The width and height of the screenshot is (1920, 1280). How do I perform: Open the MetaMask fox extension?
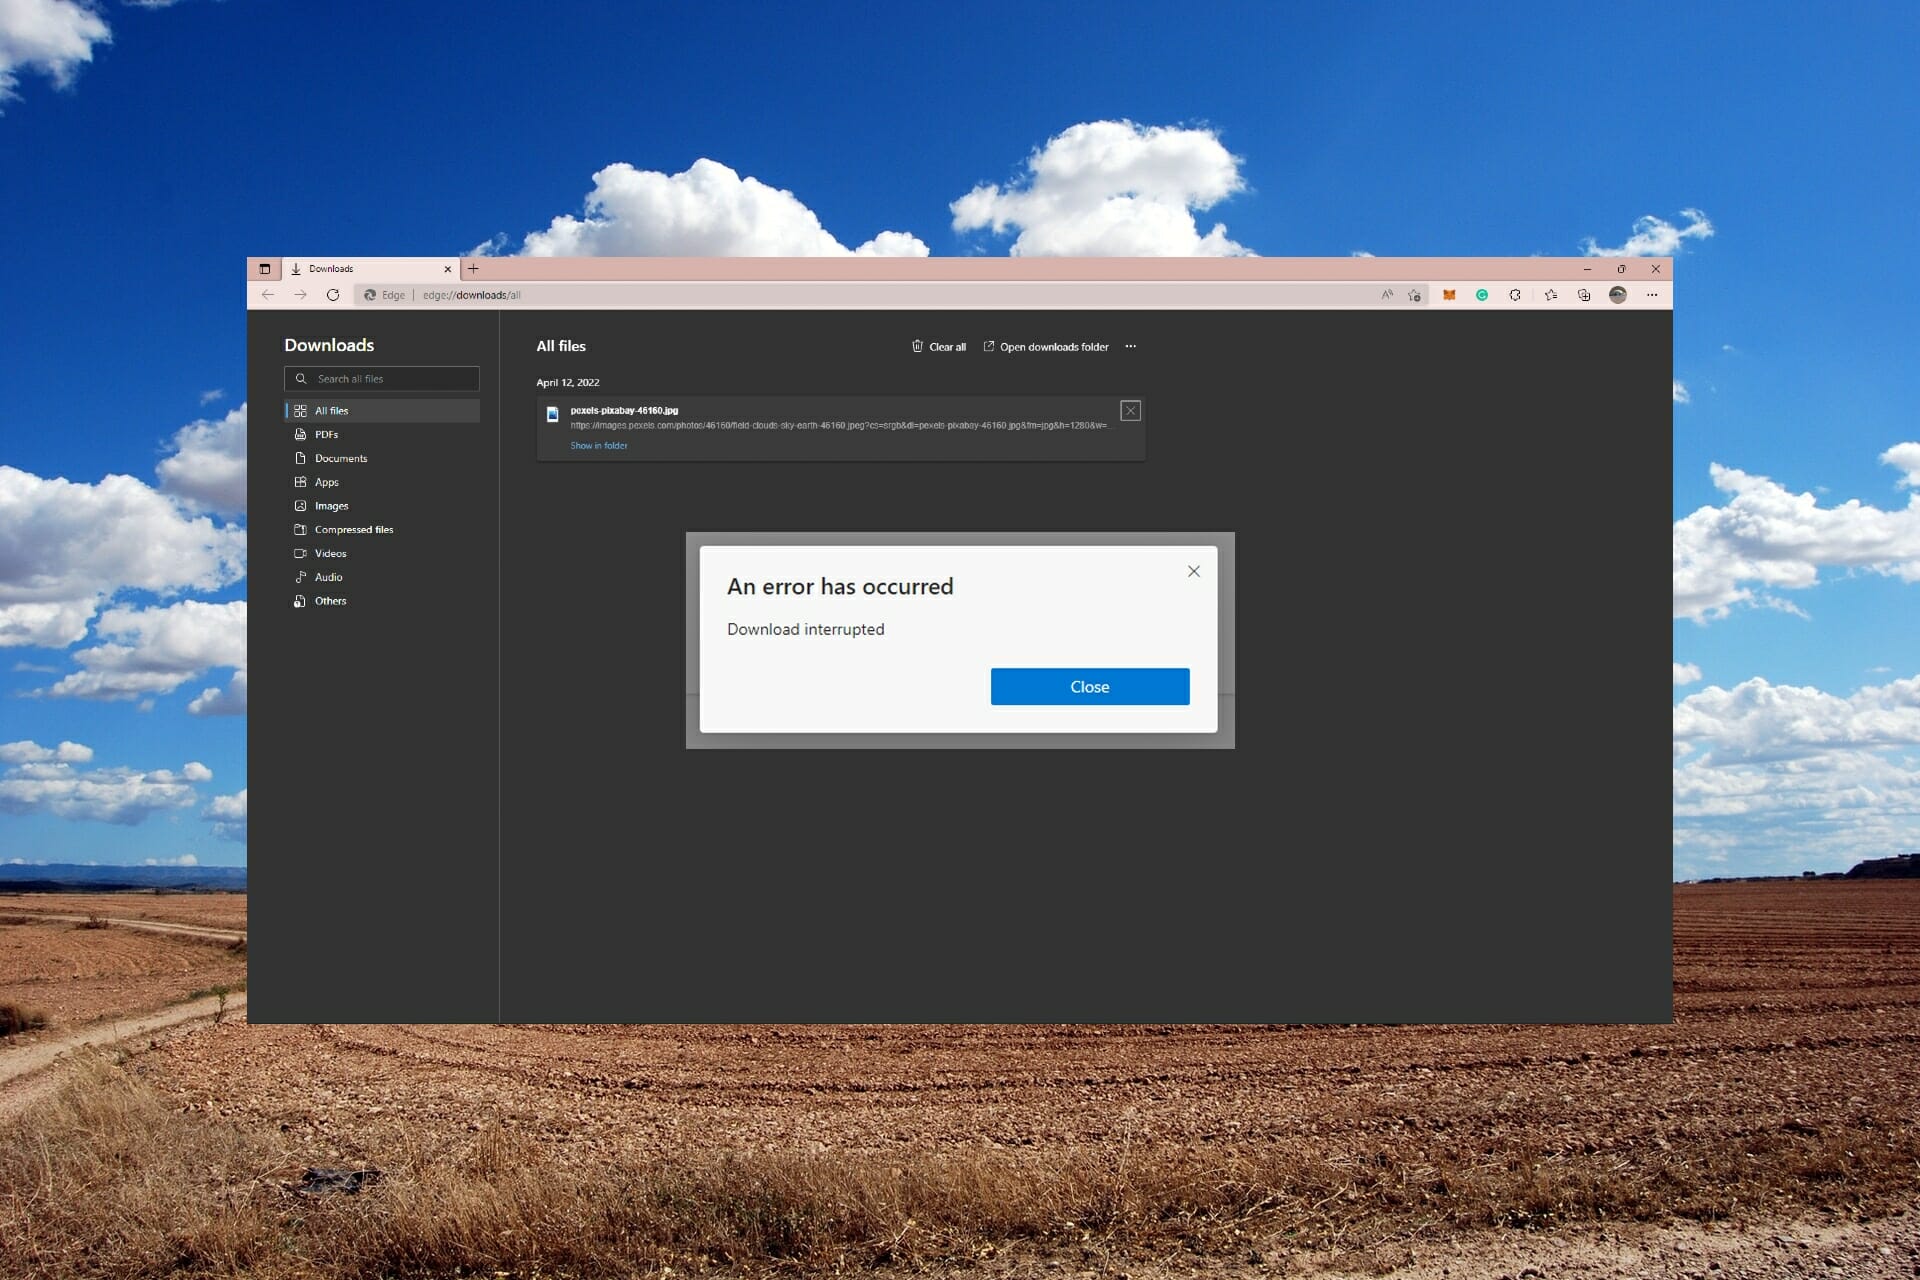[x=1448, y=295]
